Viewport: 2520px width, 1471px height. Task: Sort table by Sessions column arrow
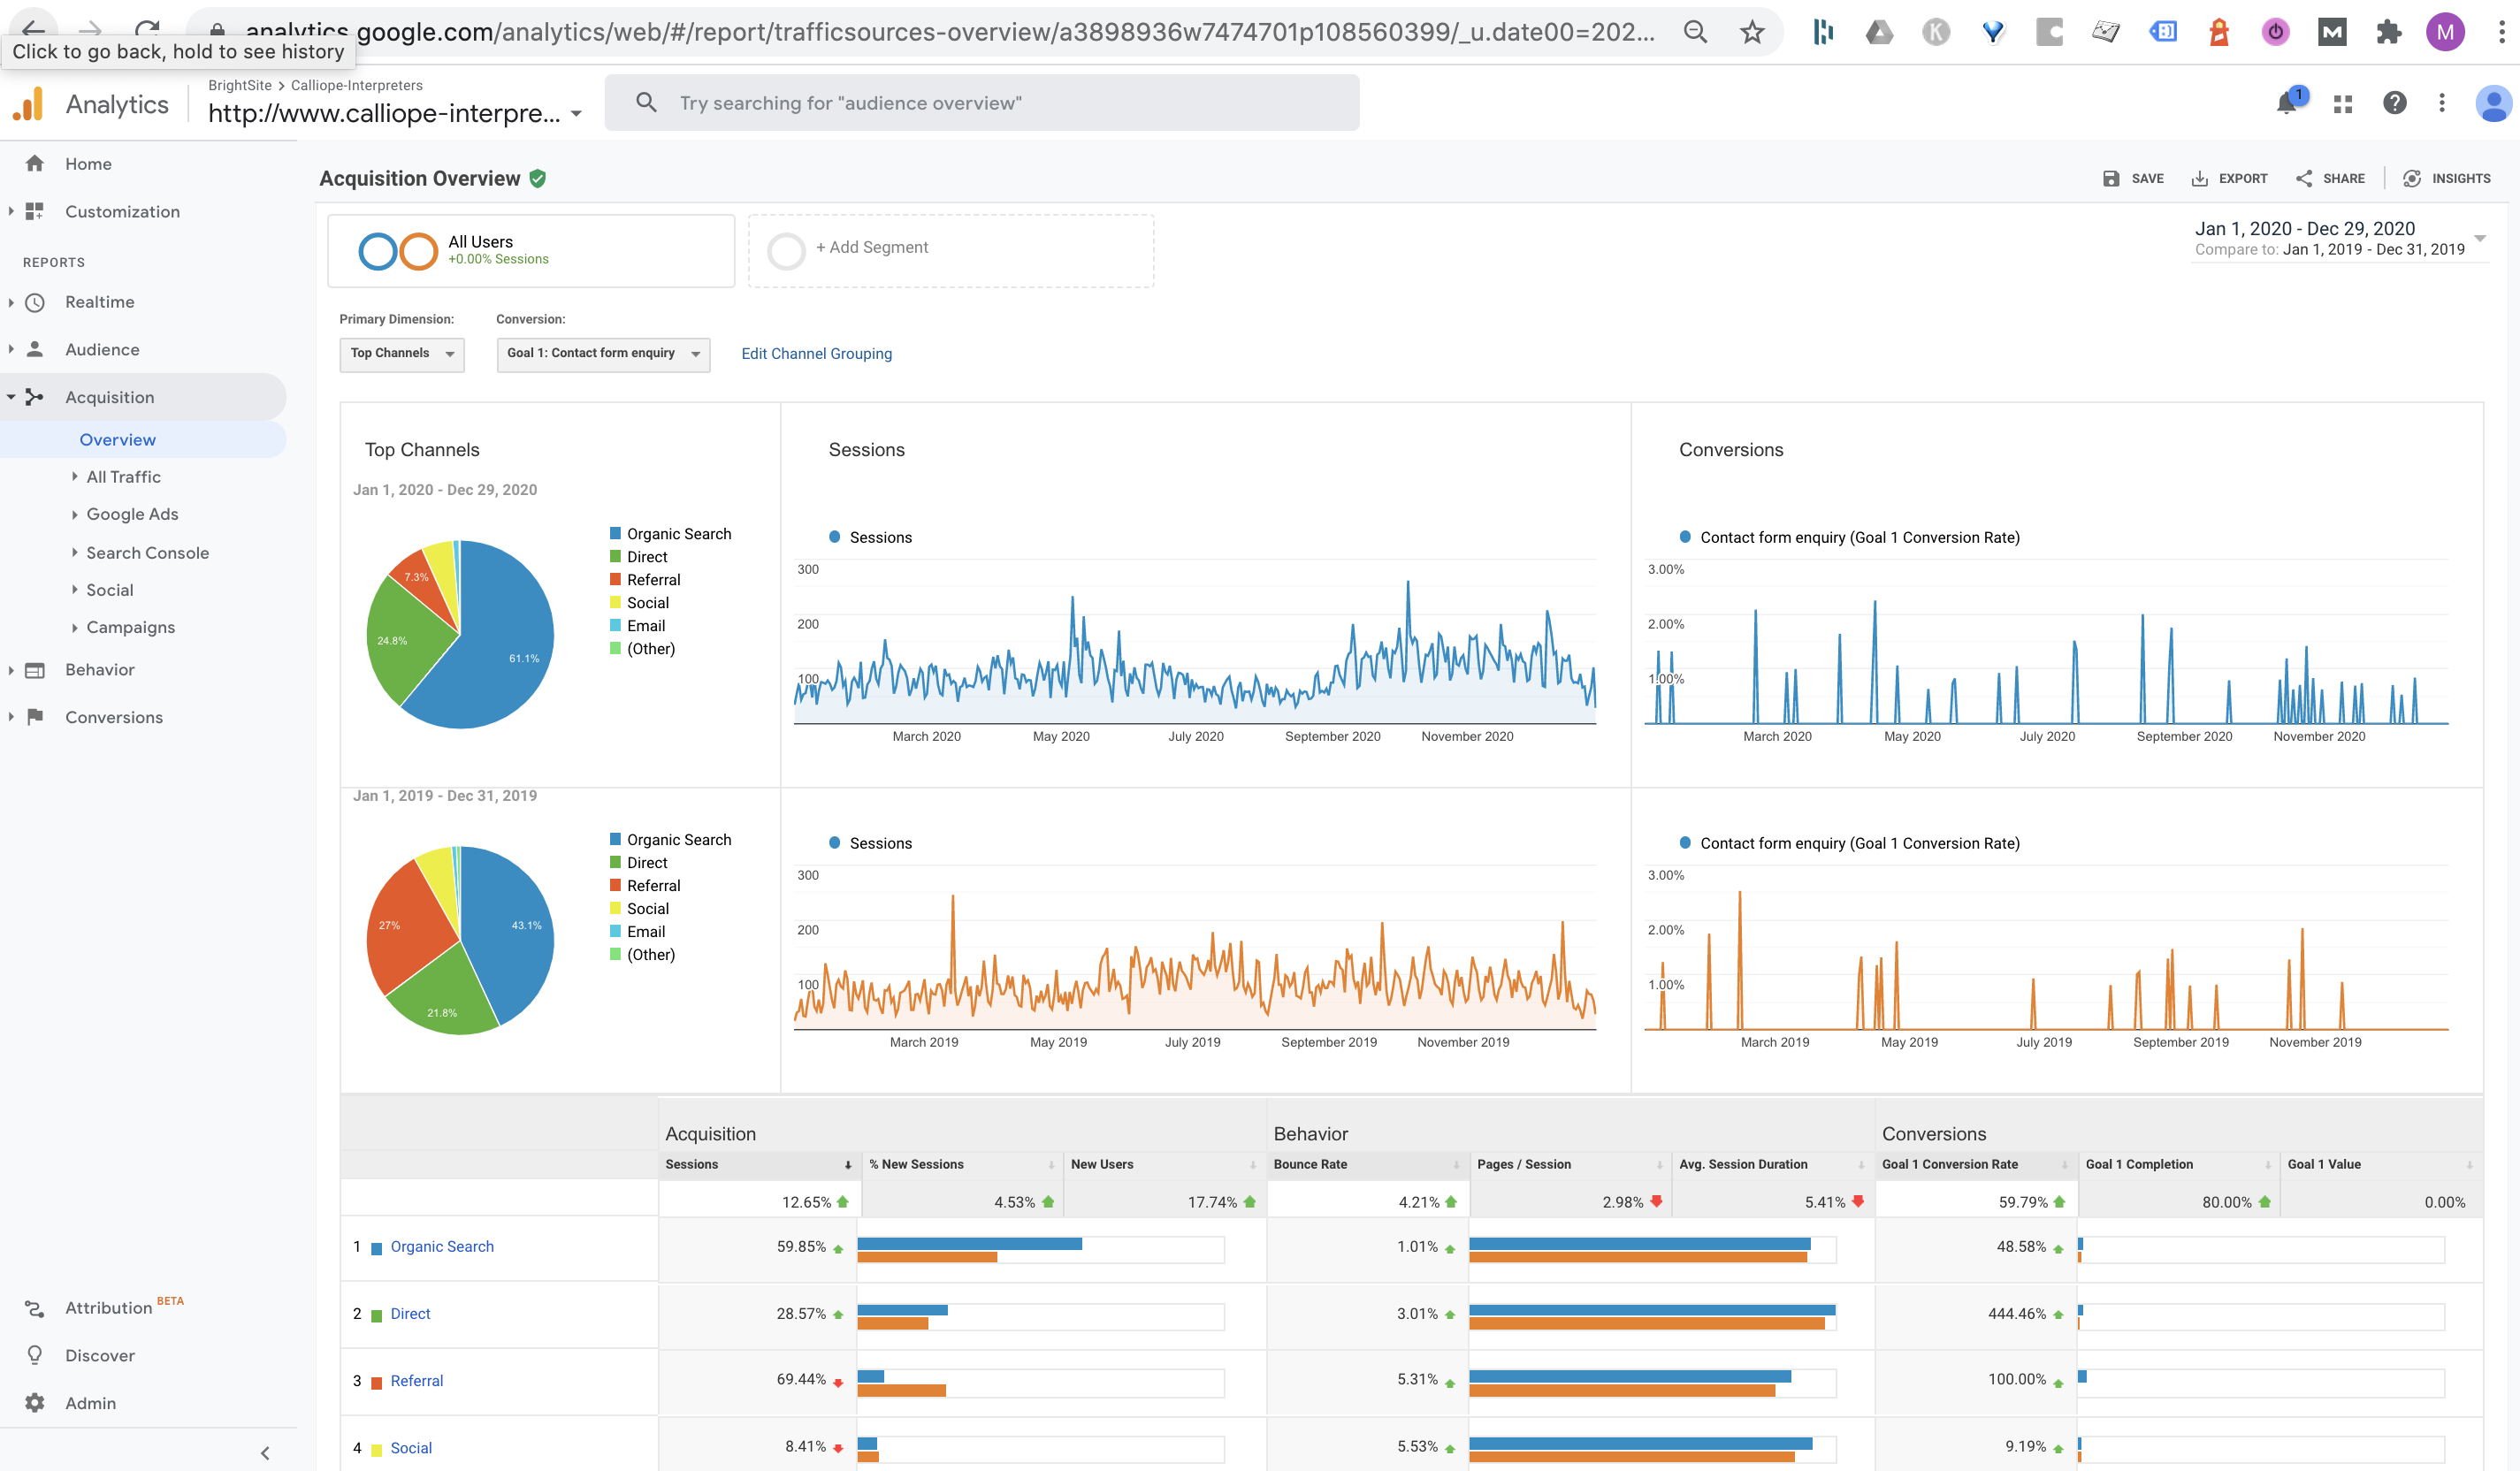(x=847, y=1165)
